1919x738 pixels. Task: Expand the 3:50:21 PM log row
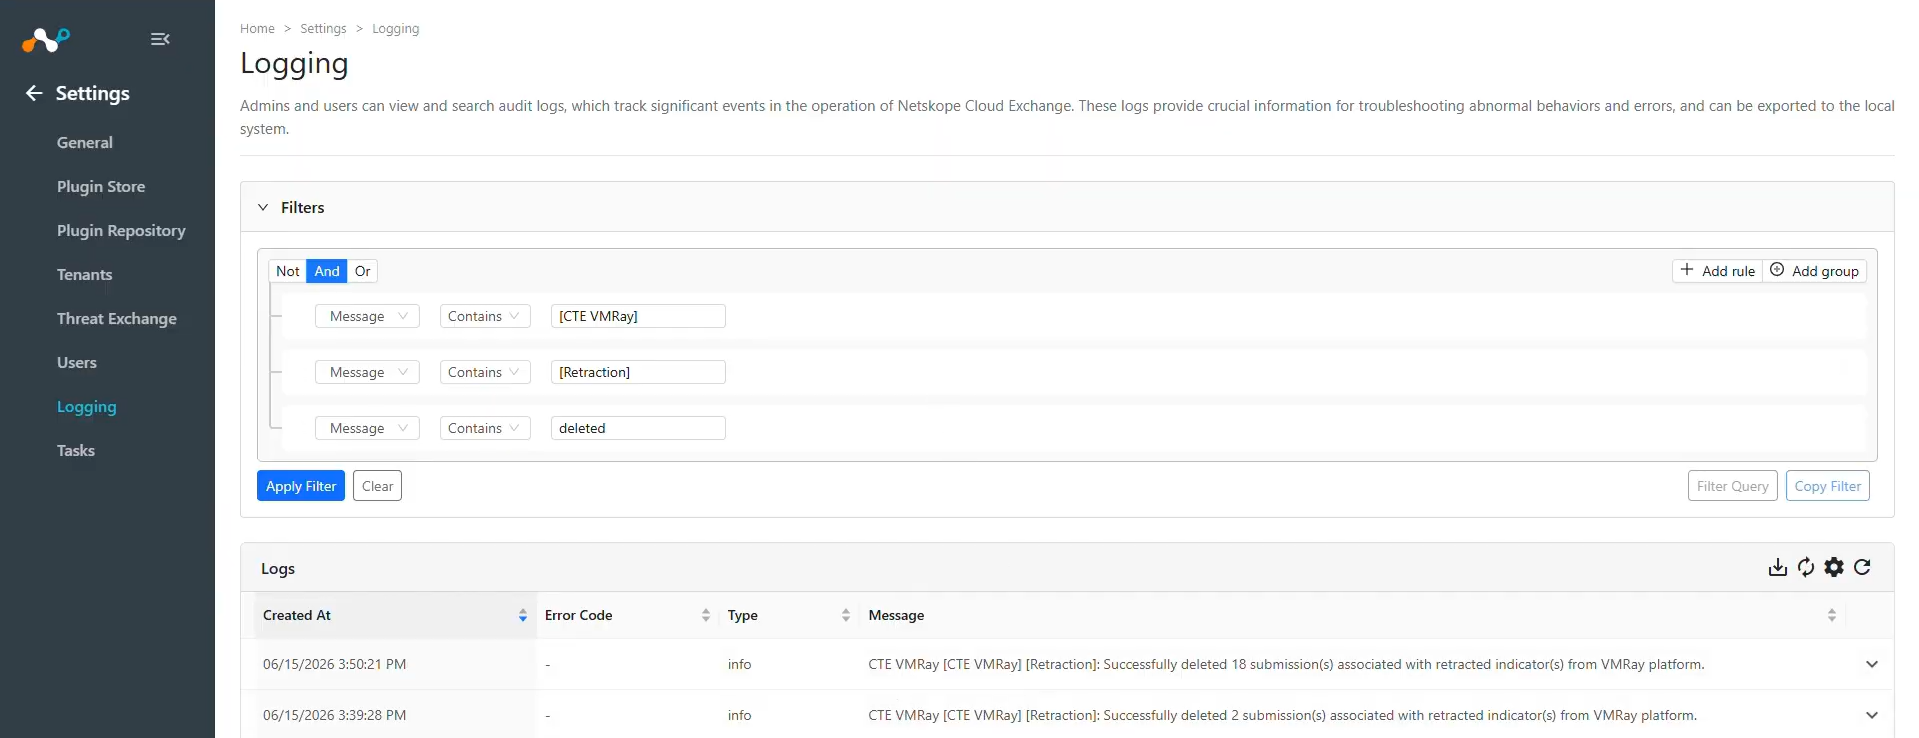pyautogui.click(x=1872, y=664)
